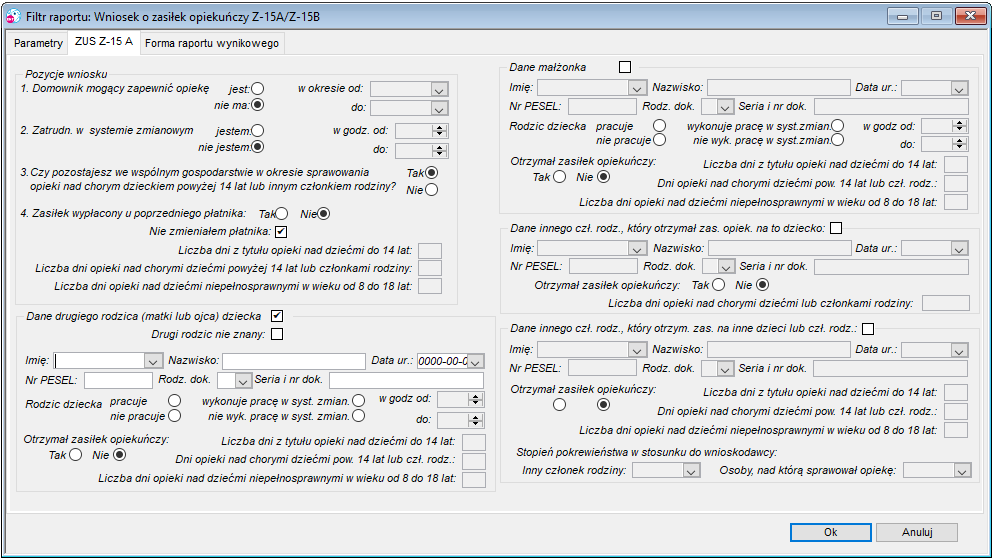The width and height of the screenshot is (993, 559).
Task: Select 'pracuje' for drugiego rodzica
Action: 174,400
